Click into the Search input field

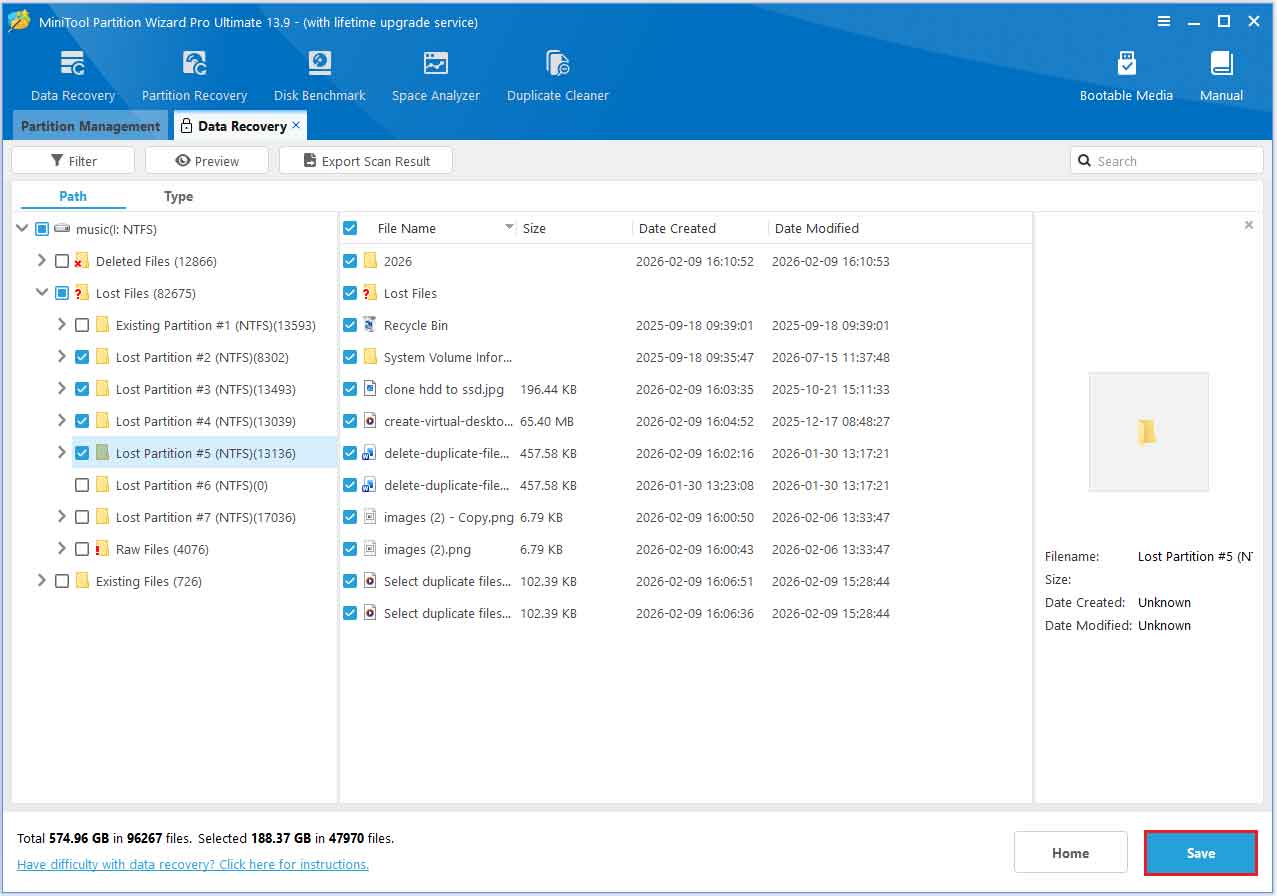click(x=1167, y=161)
